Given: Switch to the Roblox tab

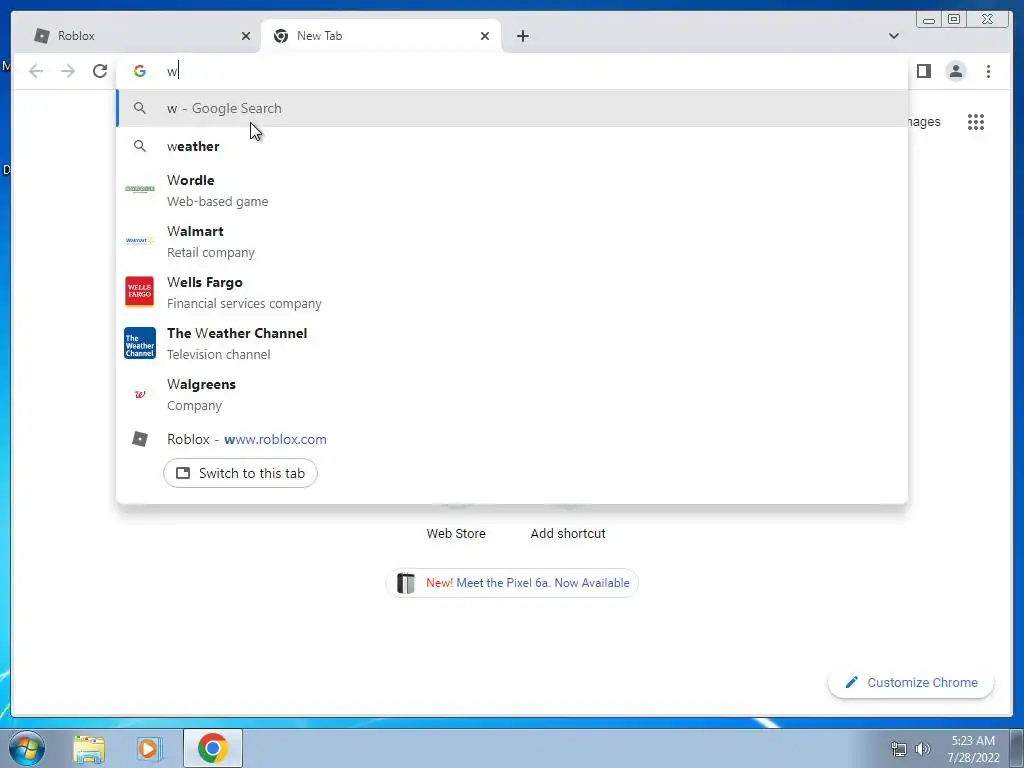Looking at the screenshot, I should pos(136,36).
